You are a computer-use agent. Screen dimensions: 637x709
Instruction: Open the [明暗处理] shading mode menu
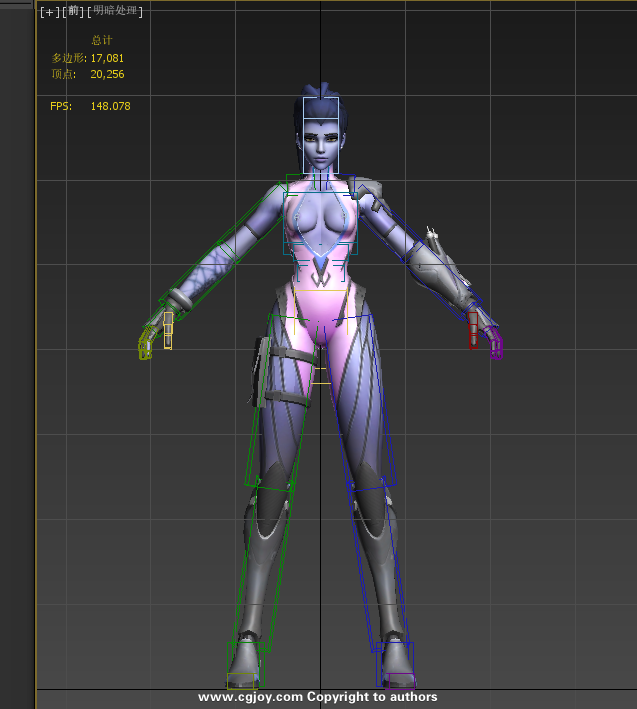tap(115, 11)
